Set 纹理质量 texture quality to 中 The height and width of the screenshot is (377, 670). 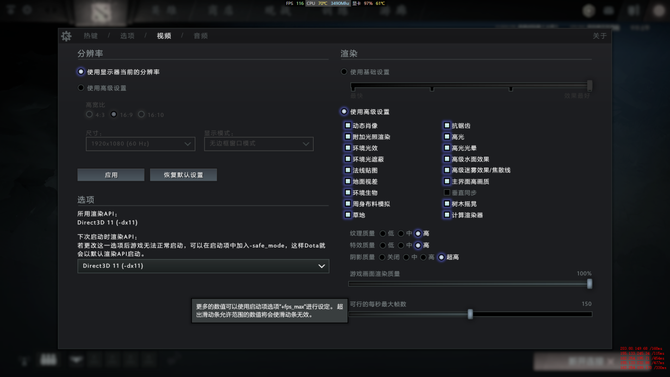point(401,233)
